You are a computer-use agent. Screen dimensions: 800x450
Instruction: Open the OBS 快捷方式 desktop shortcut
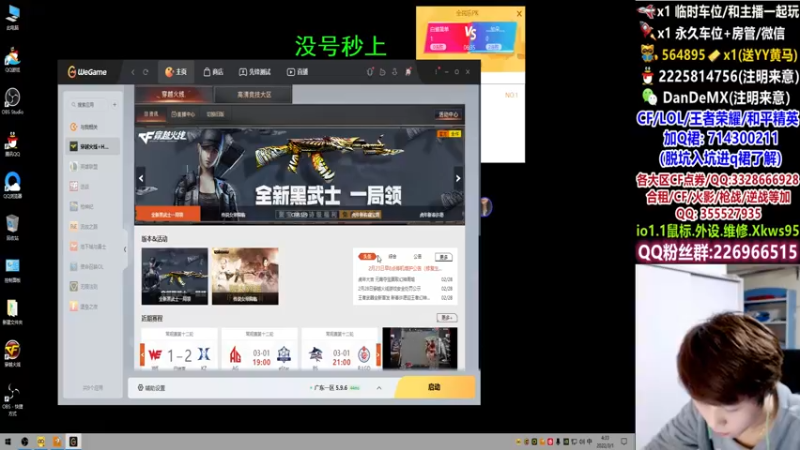12,399
